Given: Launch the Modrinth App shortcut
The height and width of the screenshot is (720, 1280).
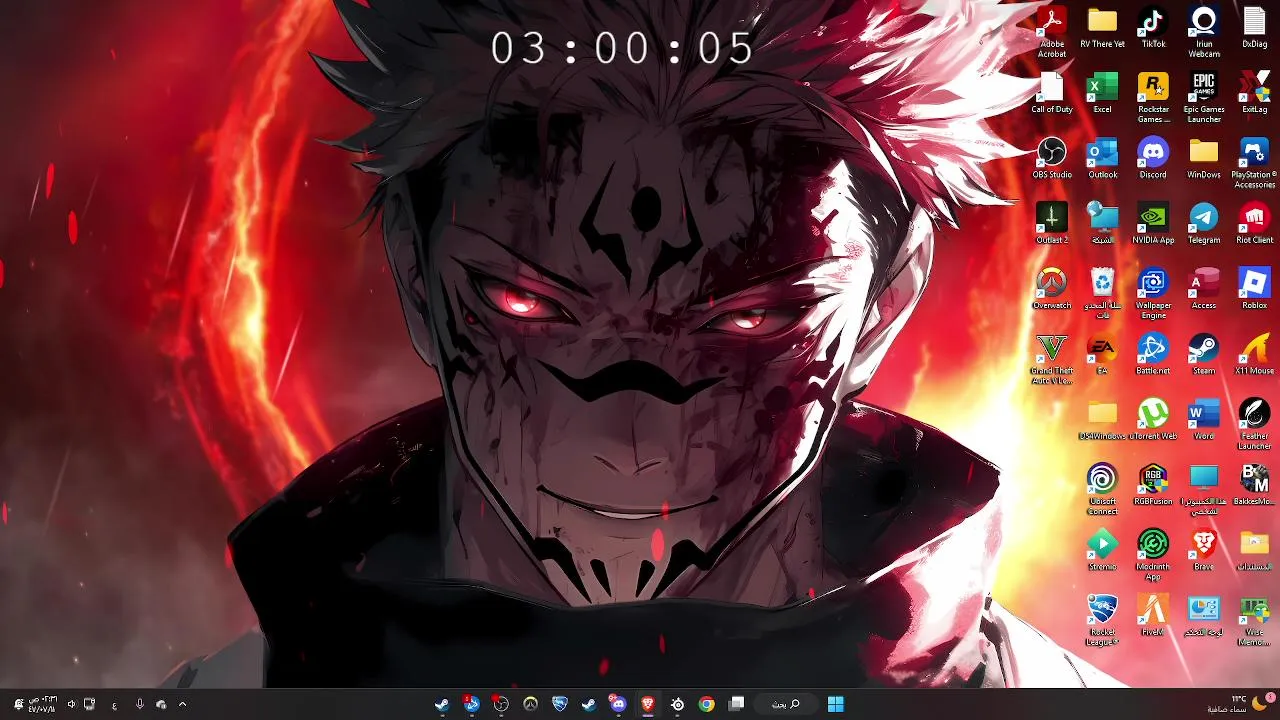Looking at the screenshot, I should (1153, 555).
